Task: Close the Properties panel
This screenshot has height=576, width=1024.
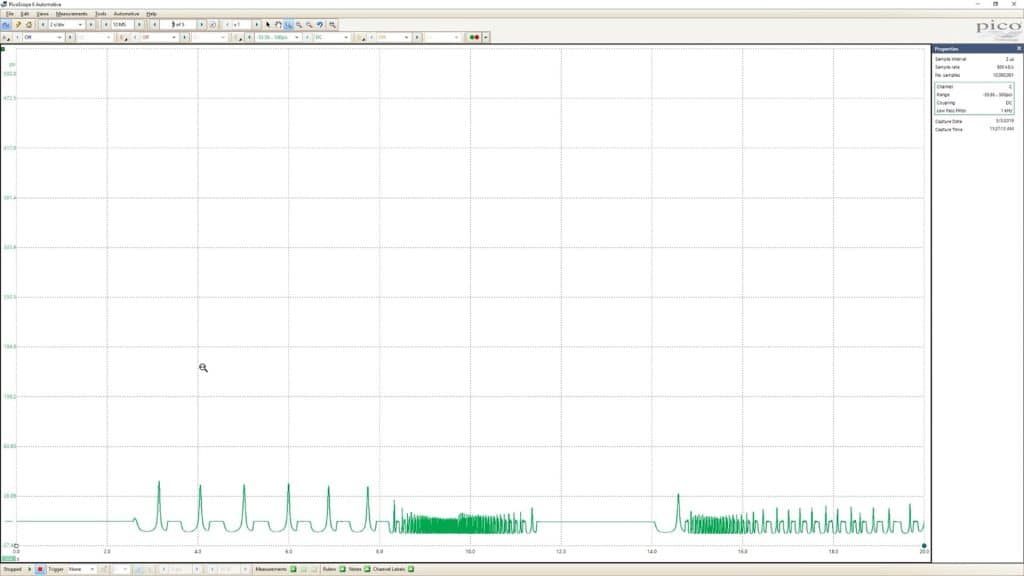Action: (x=1018, y=49)
